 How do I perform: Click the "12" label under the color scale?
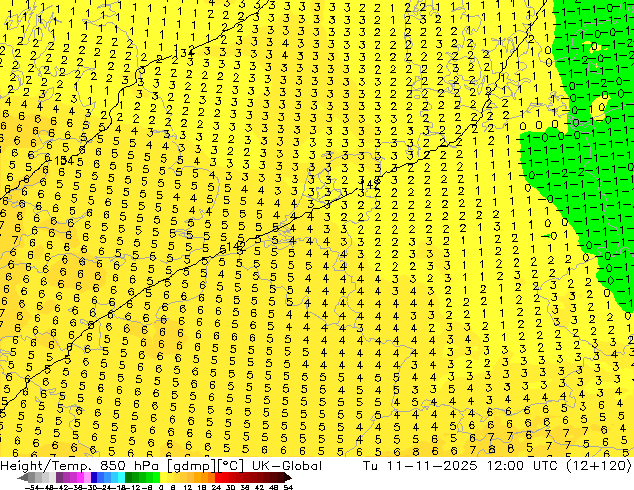[x=187, y=487]
